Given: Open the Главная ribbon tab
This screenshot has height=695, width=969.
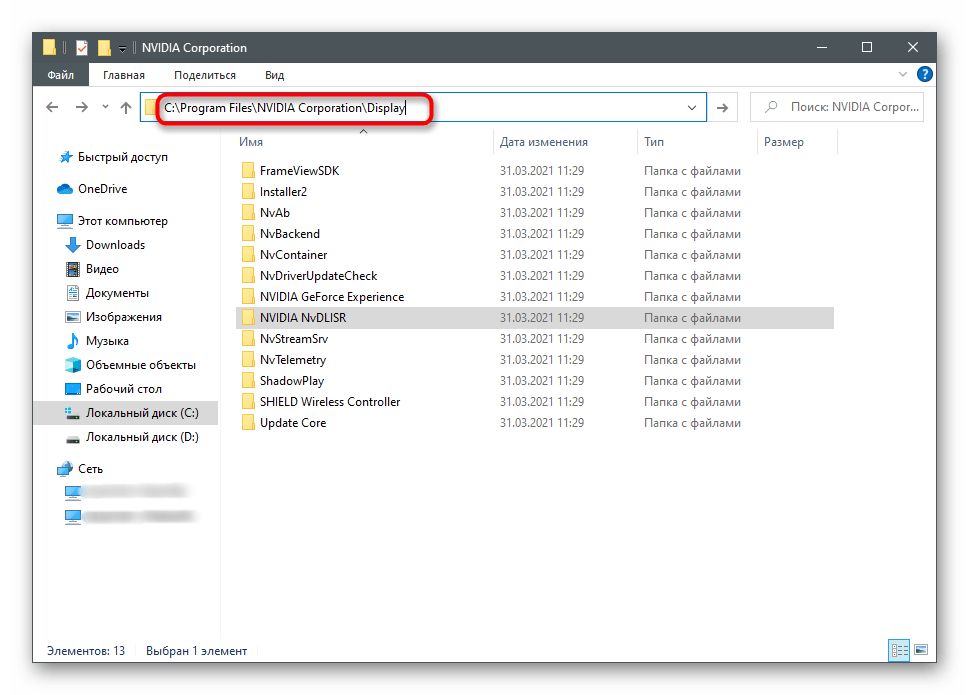Looking at the screenshot, I should coord(124,75).
